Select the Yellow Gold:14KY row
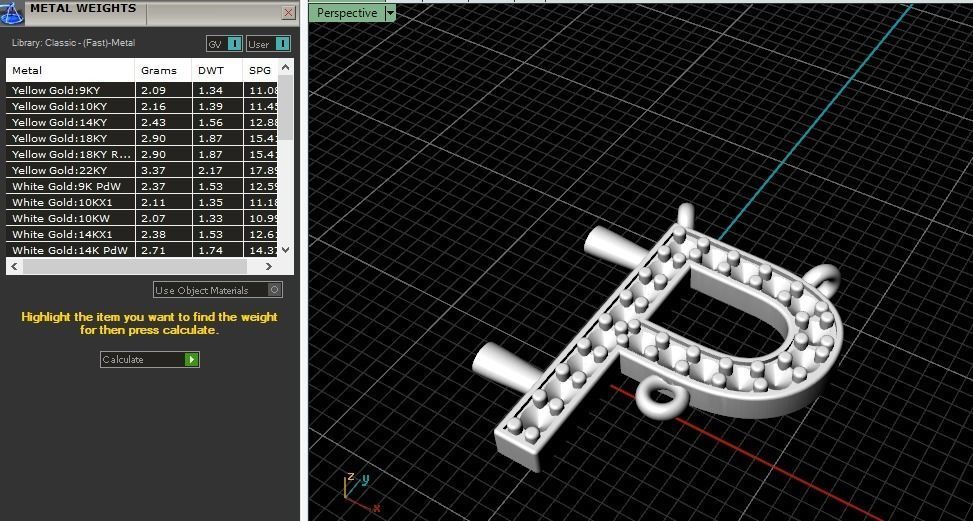Viewport: 973px width, 521px height. coord(141,122)
